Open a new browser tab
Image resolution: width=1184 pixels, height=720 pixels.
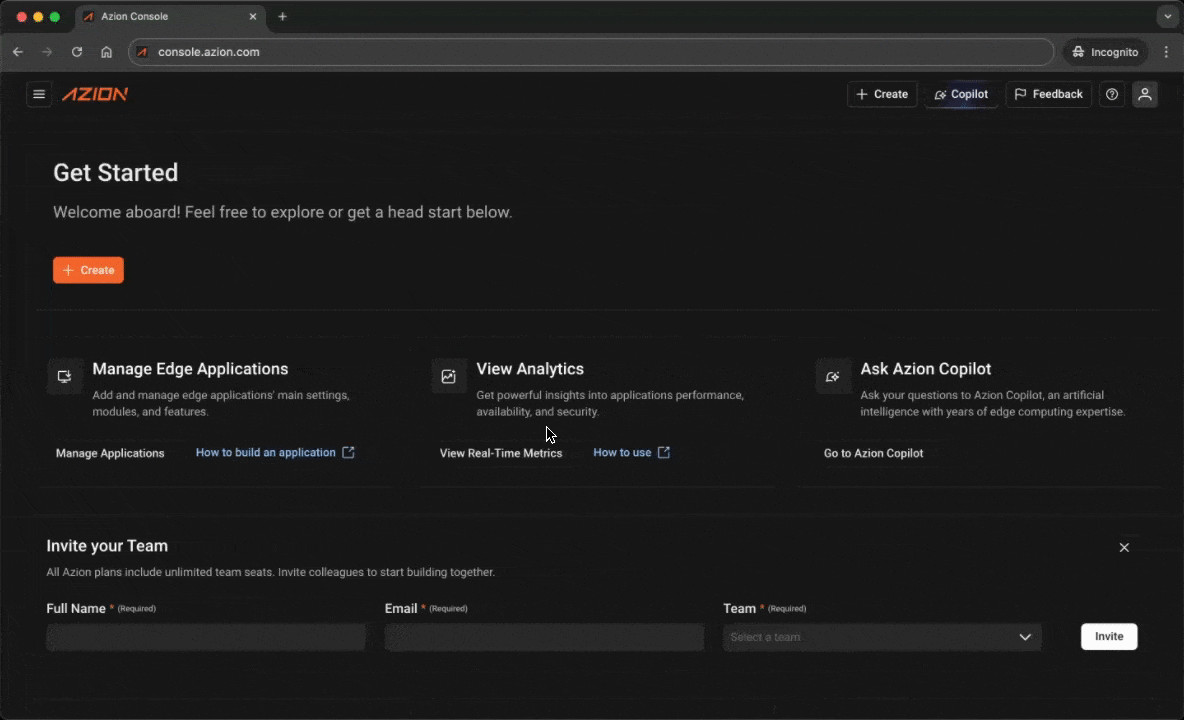pyautogui.click(x=282, y=17)
